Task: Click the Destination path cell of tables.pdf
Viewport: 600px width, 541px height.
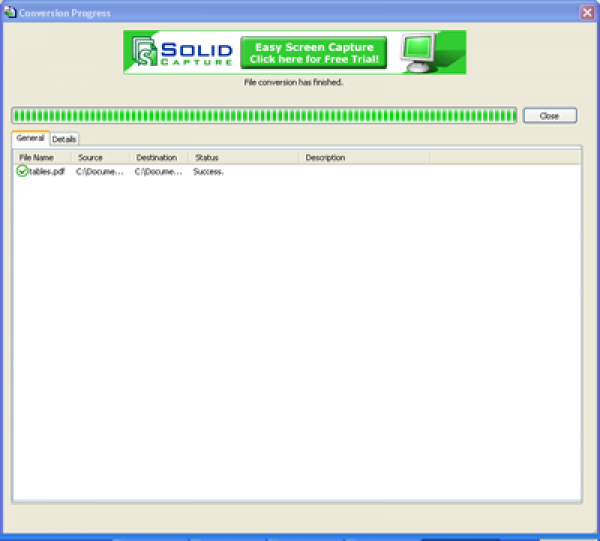Action: click(158, 171)
